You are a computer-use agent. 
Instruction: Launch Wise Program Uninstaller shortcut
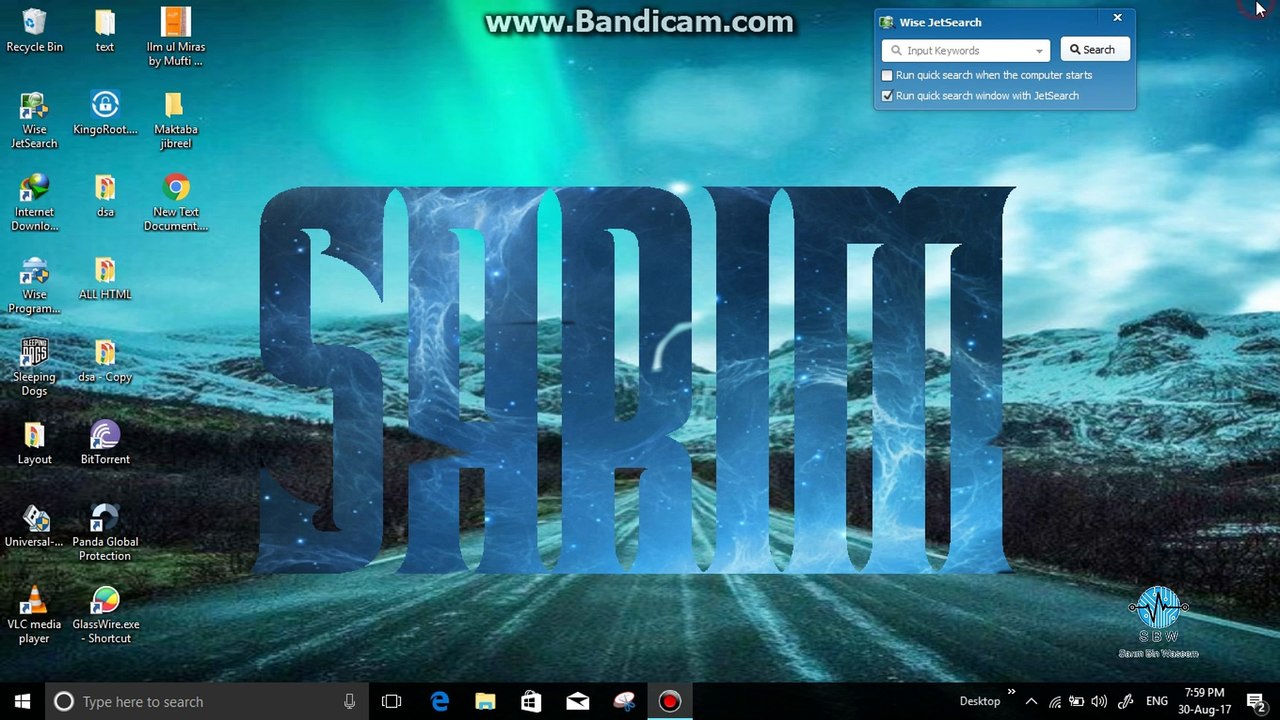34,285
